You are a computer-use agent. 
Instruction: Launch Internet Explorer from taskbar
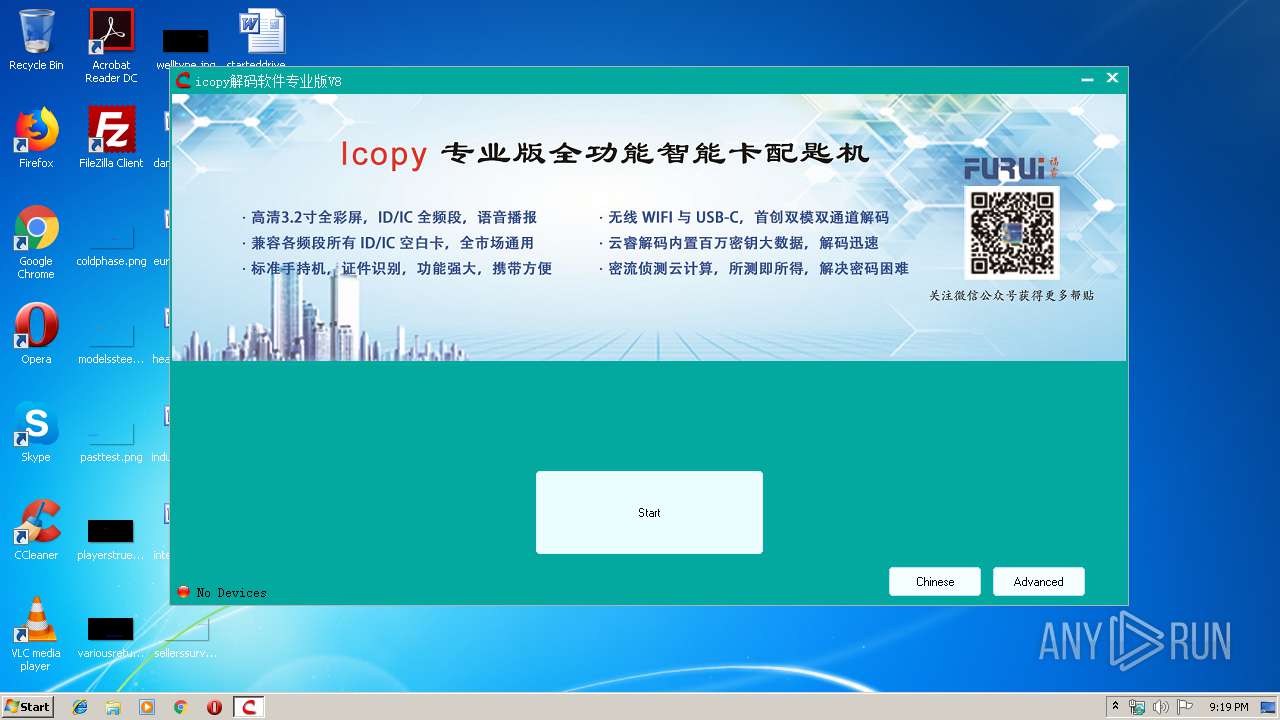click(x=80, y=707)
